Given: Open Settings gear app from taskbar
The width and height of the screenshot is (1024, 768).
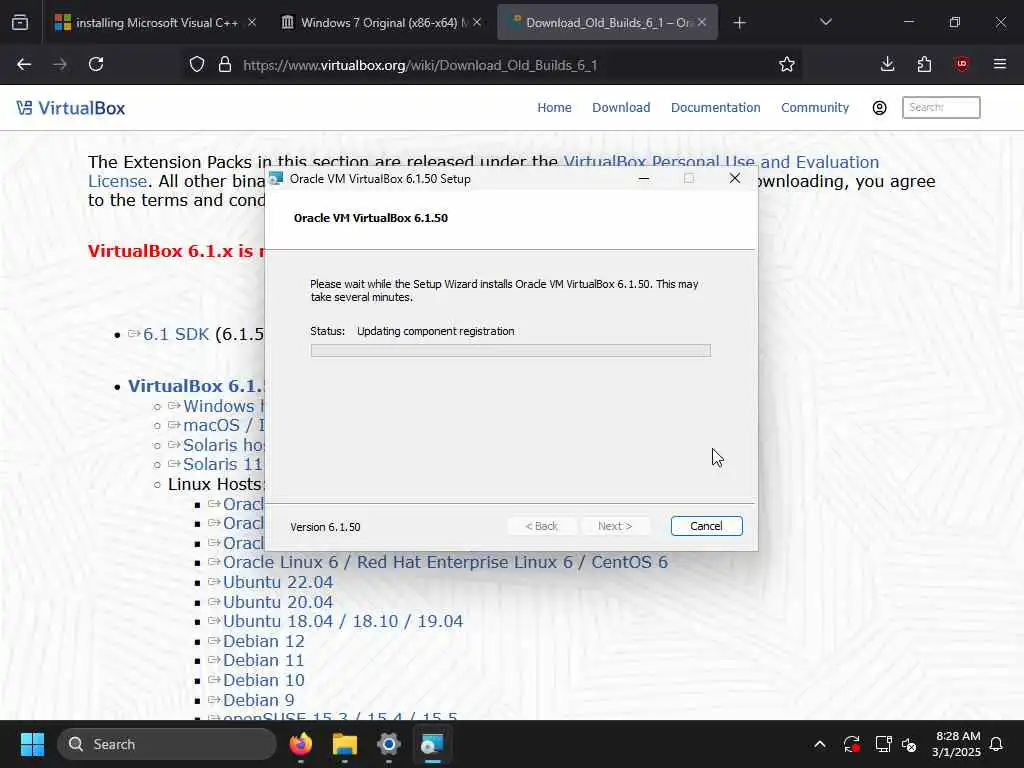Looking at the screenshot, I should pos(388,744).
